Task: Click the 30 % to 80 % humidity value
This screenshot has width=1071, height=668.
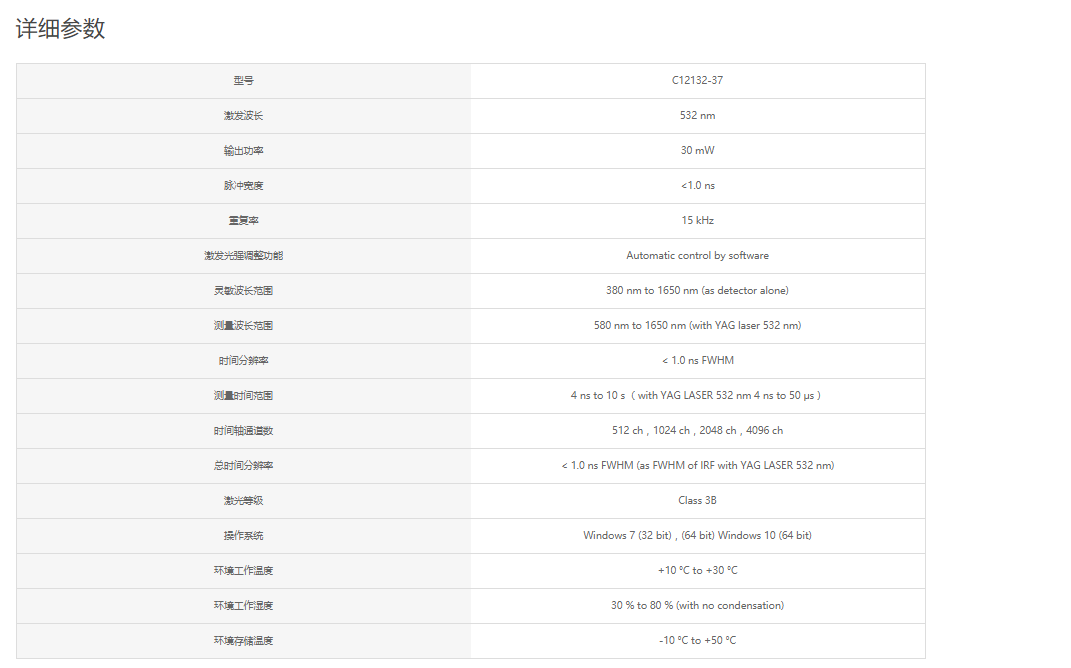Action: coord(697,606)
